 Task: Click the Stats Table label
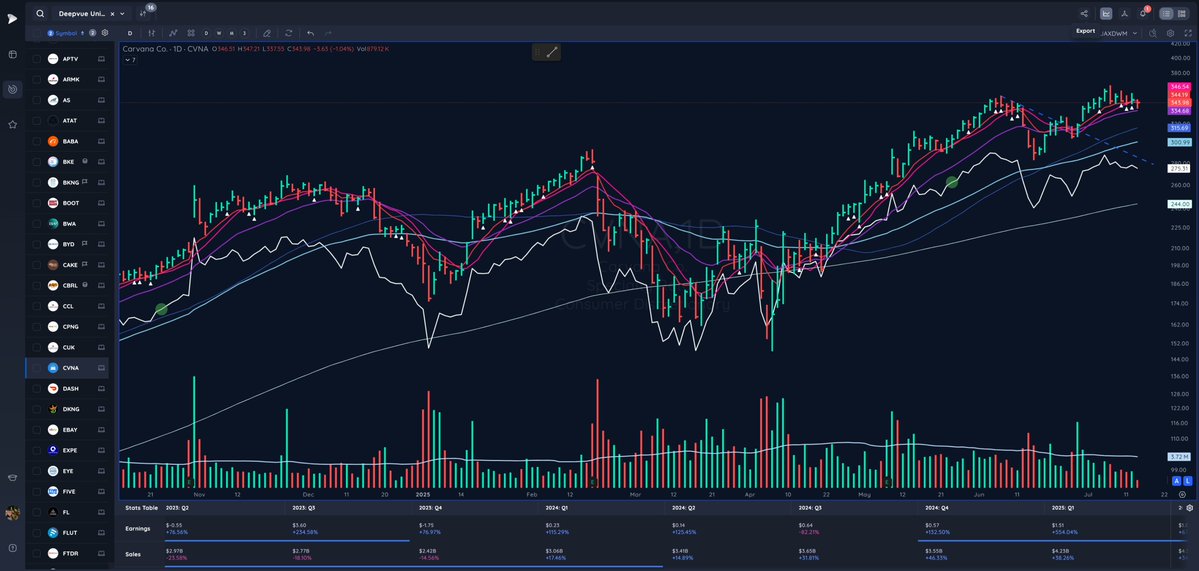click(x=139, y=508)
